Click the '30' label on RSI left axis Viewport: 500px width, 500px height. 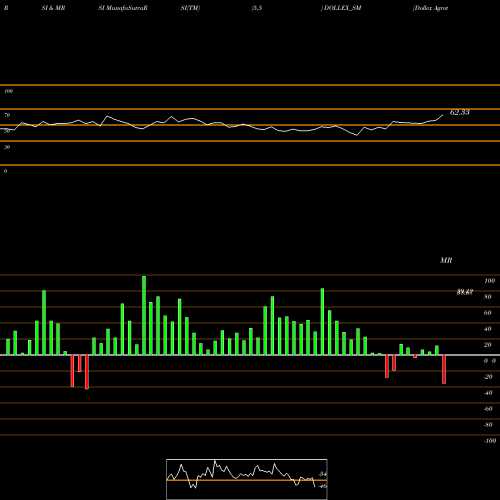click(7, 147)
